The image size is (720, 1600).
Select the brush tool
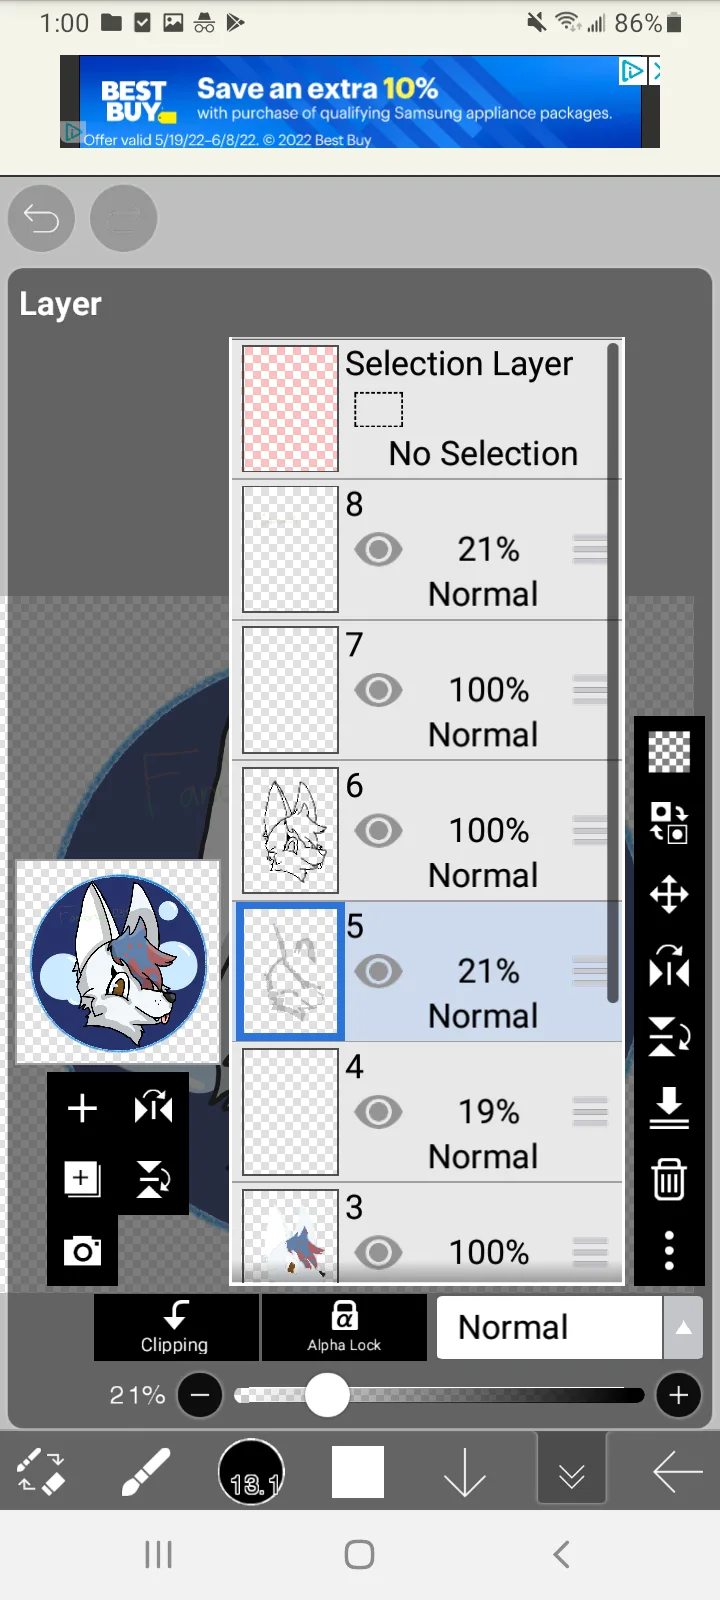click(x=145, y=1472)
